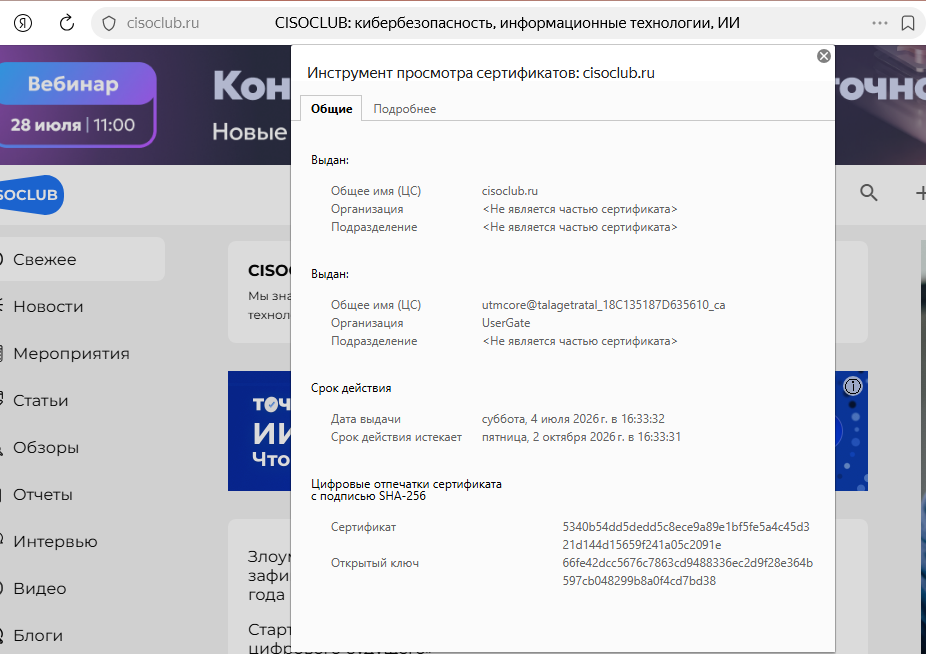
Task: Click the Yandex home icon in toolbar
Action: click(x=23, y=23)
